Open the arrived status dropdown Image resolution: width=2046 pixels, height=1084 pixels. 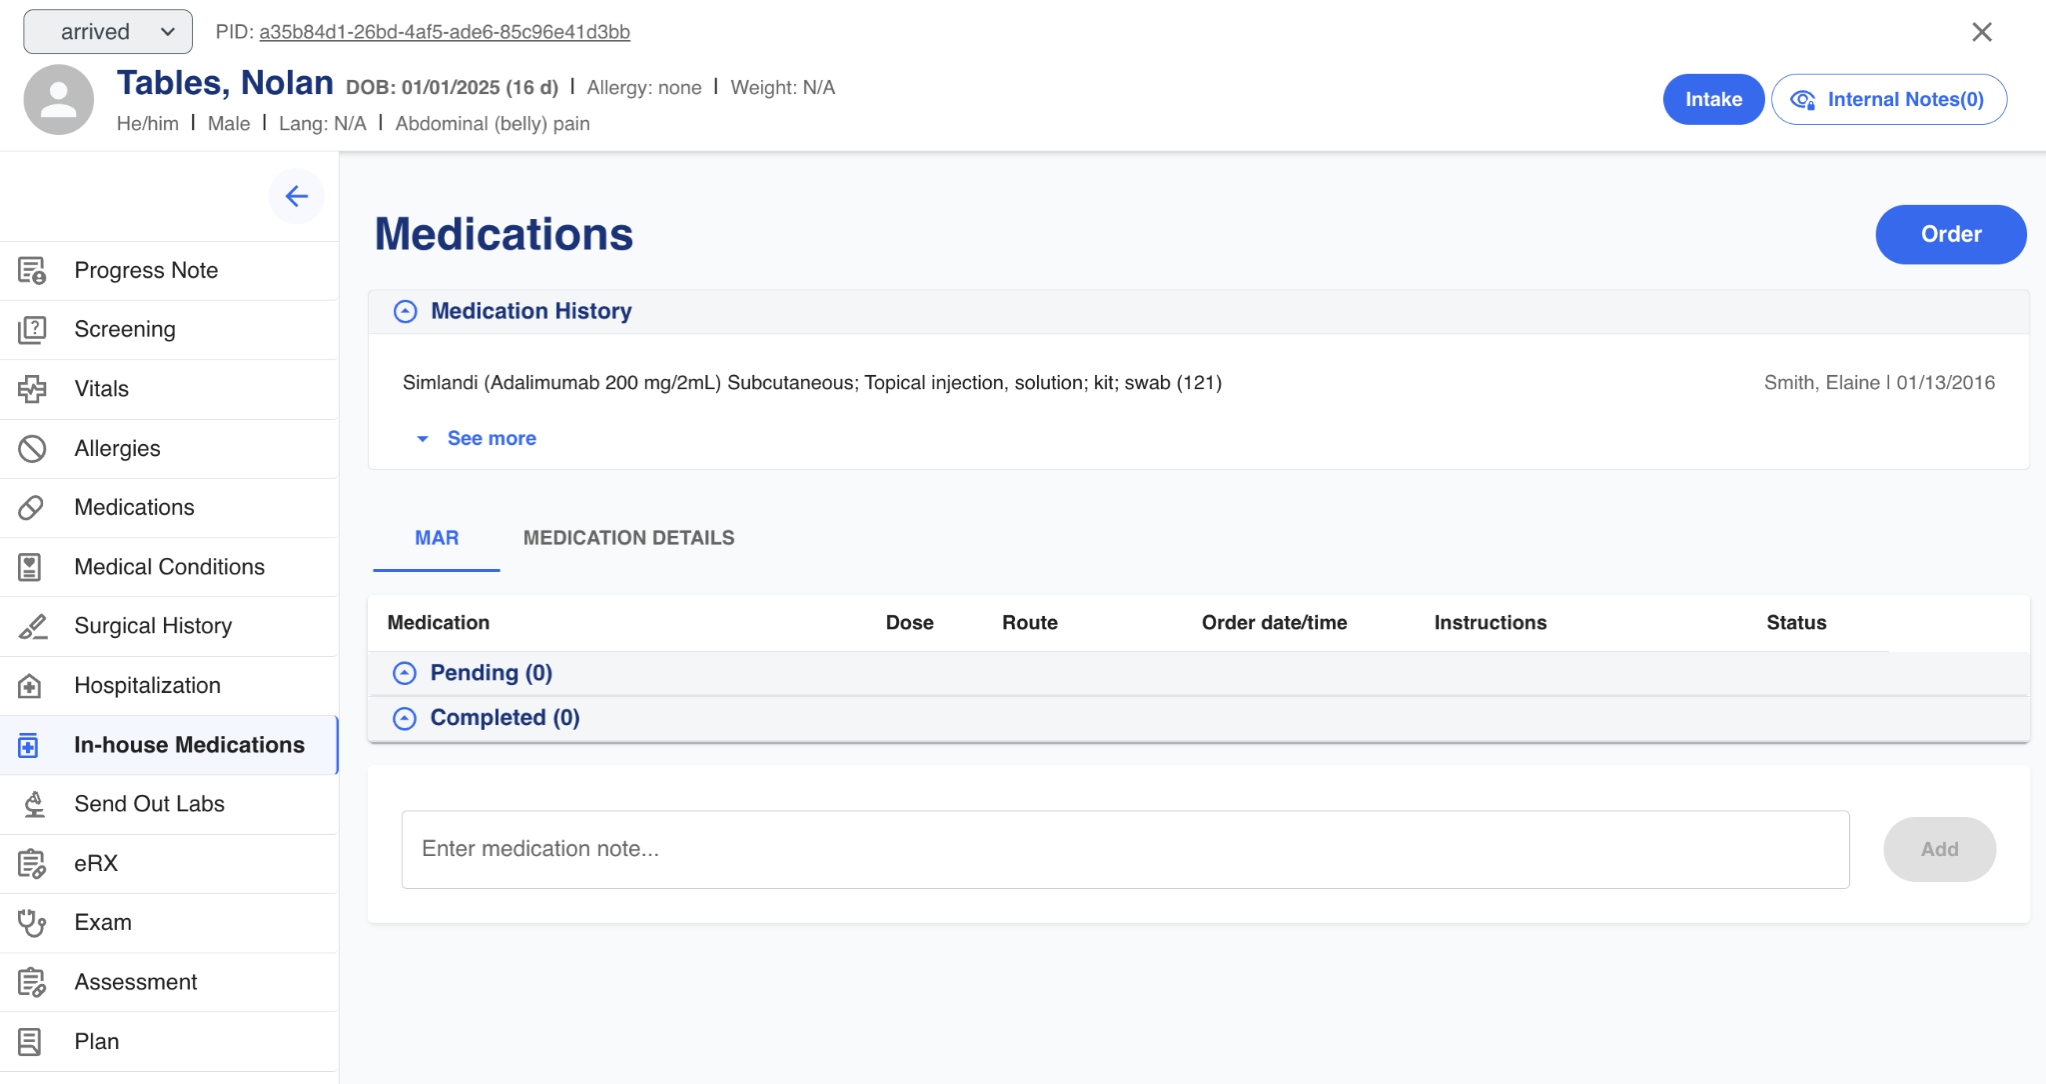(108, 32)
